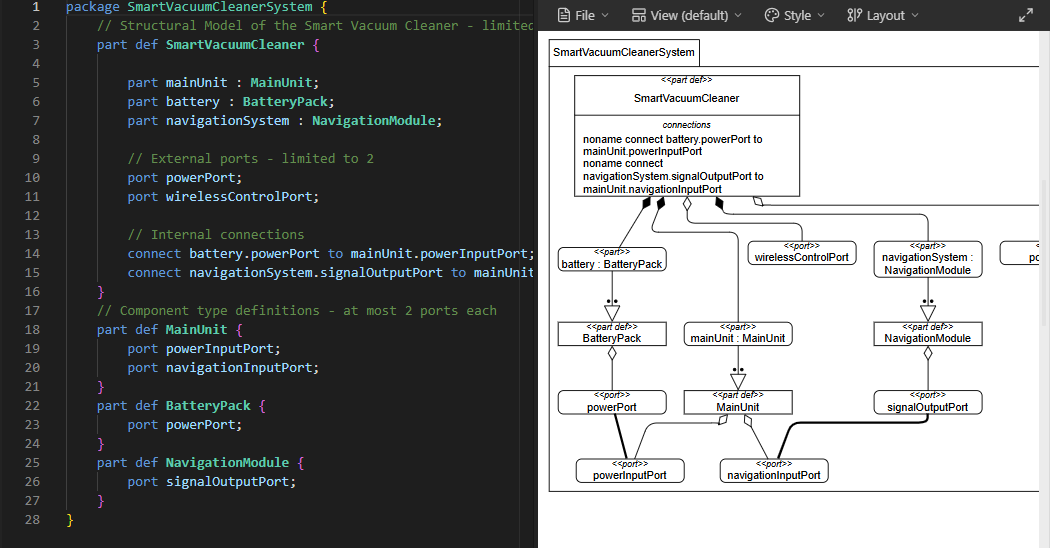Click the Layout graph icon
Image resolution: width=1050 pixels, height=548 pixels.
point(853,15)
